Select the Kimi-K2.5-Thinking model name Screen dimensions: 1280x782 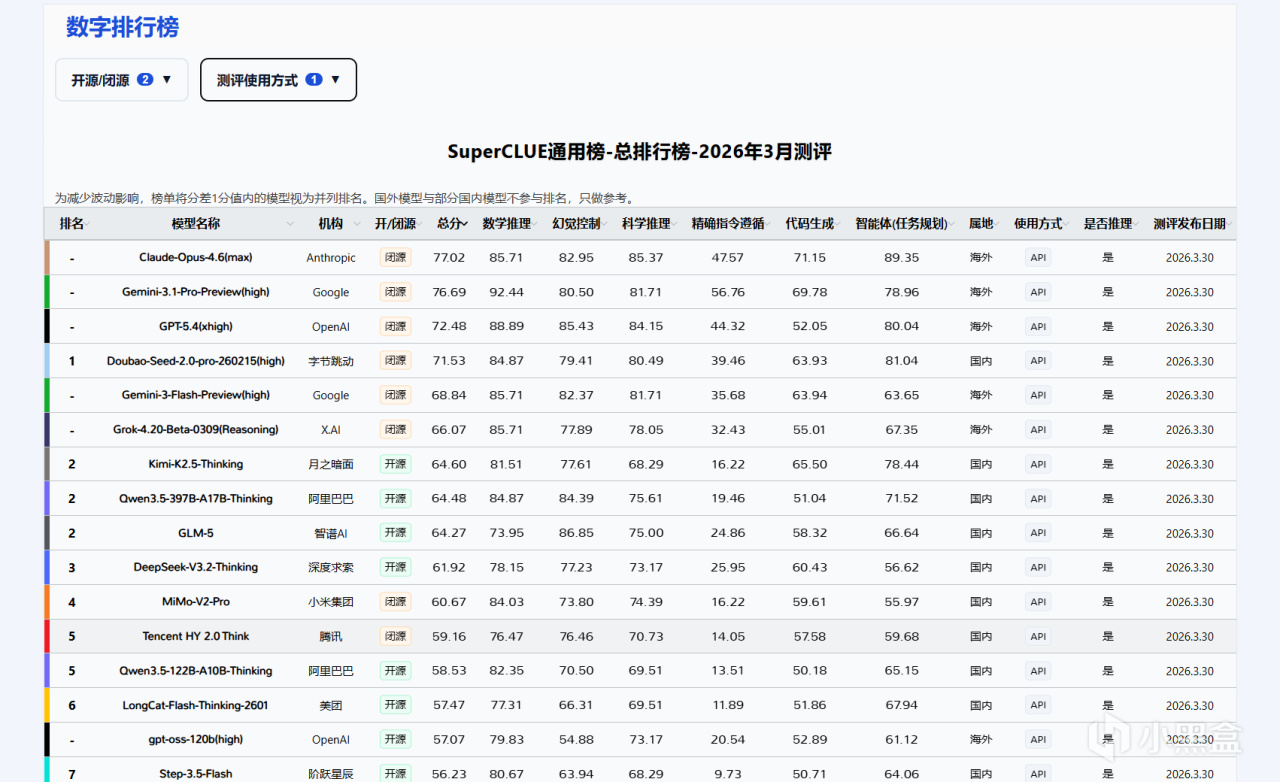pyautogui.click(x=196, y=464)
